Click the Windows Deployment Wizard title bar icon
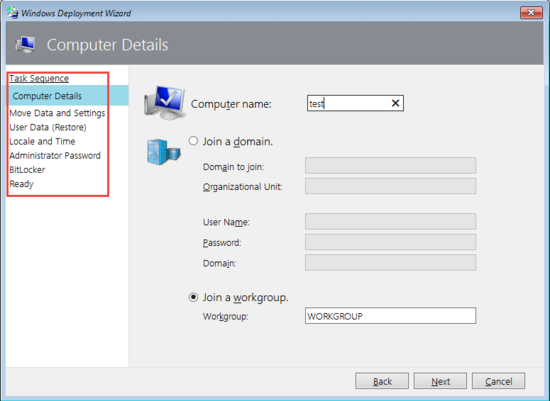Viewport: 550px width, 401px height. pos(12,13)
